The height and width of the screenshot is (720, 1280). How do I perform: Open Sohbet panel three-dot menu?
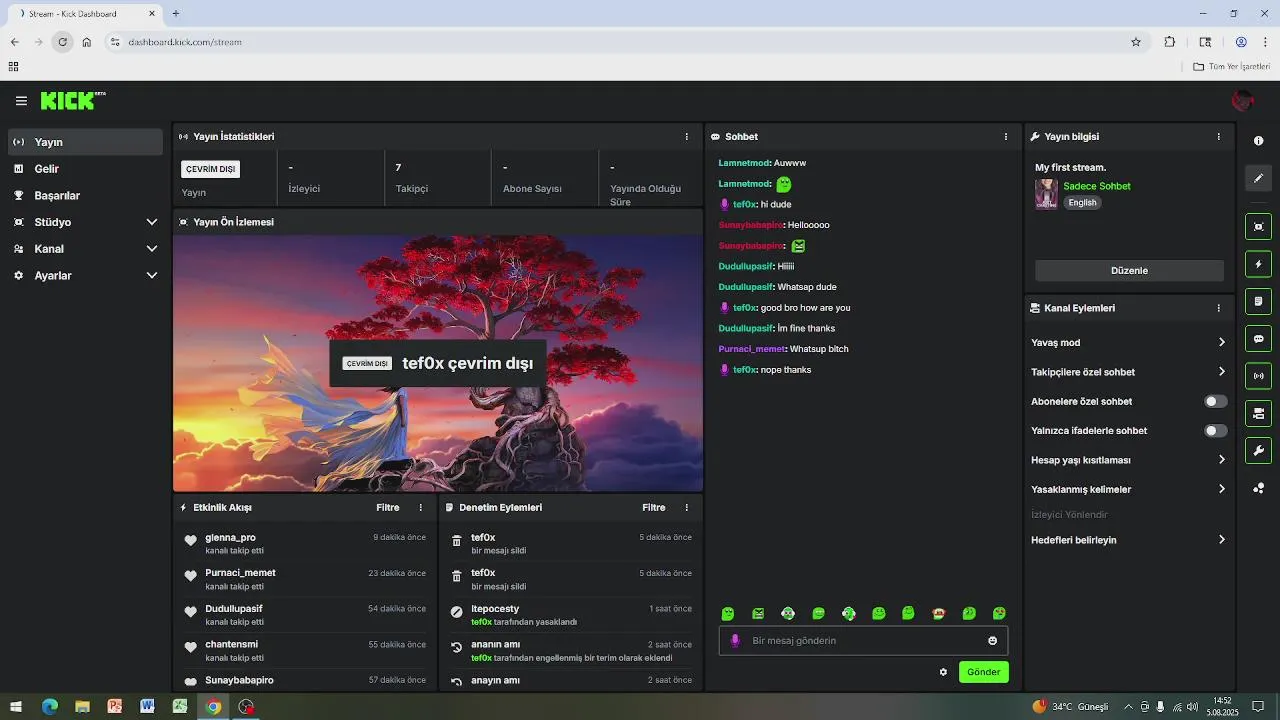point(1006,136)
